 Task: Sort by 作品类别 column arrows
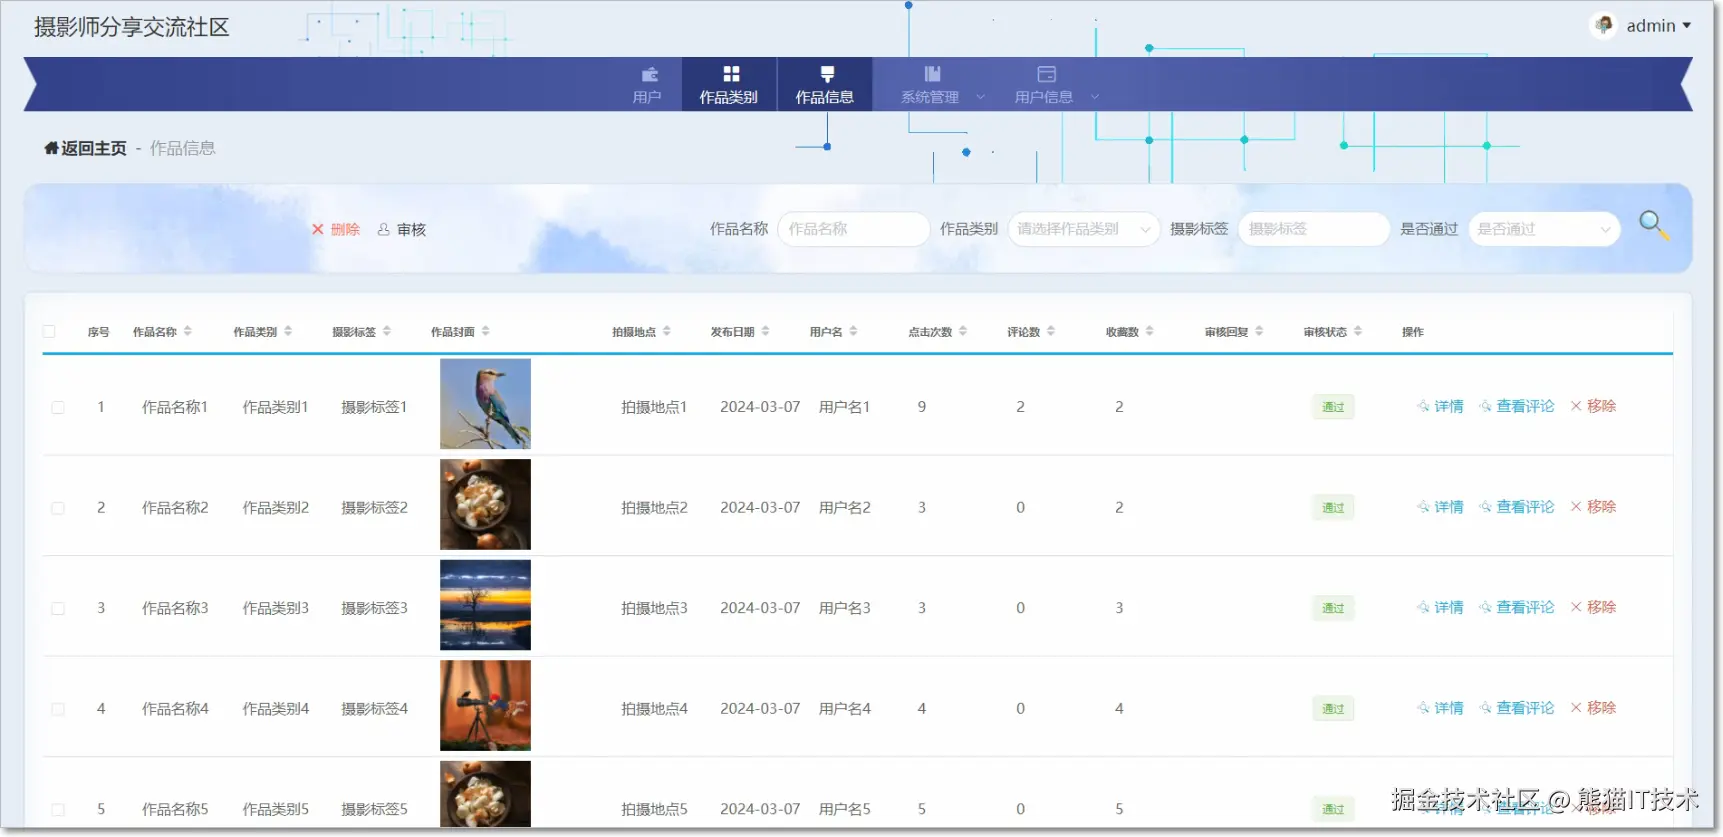[x=288, y=331]
